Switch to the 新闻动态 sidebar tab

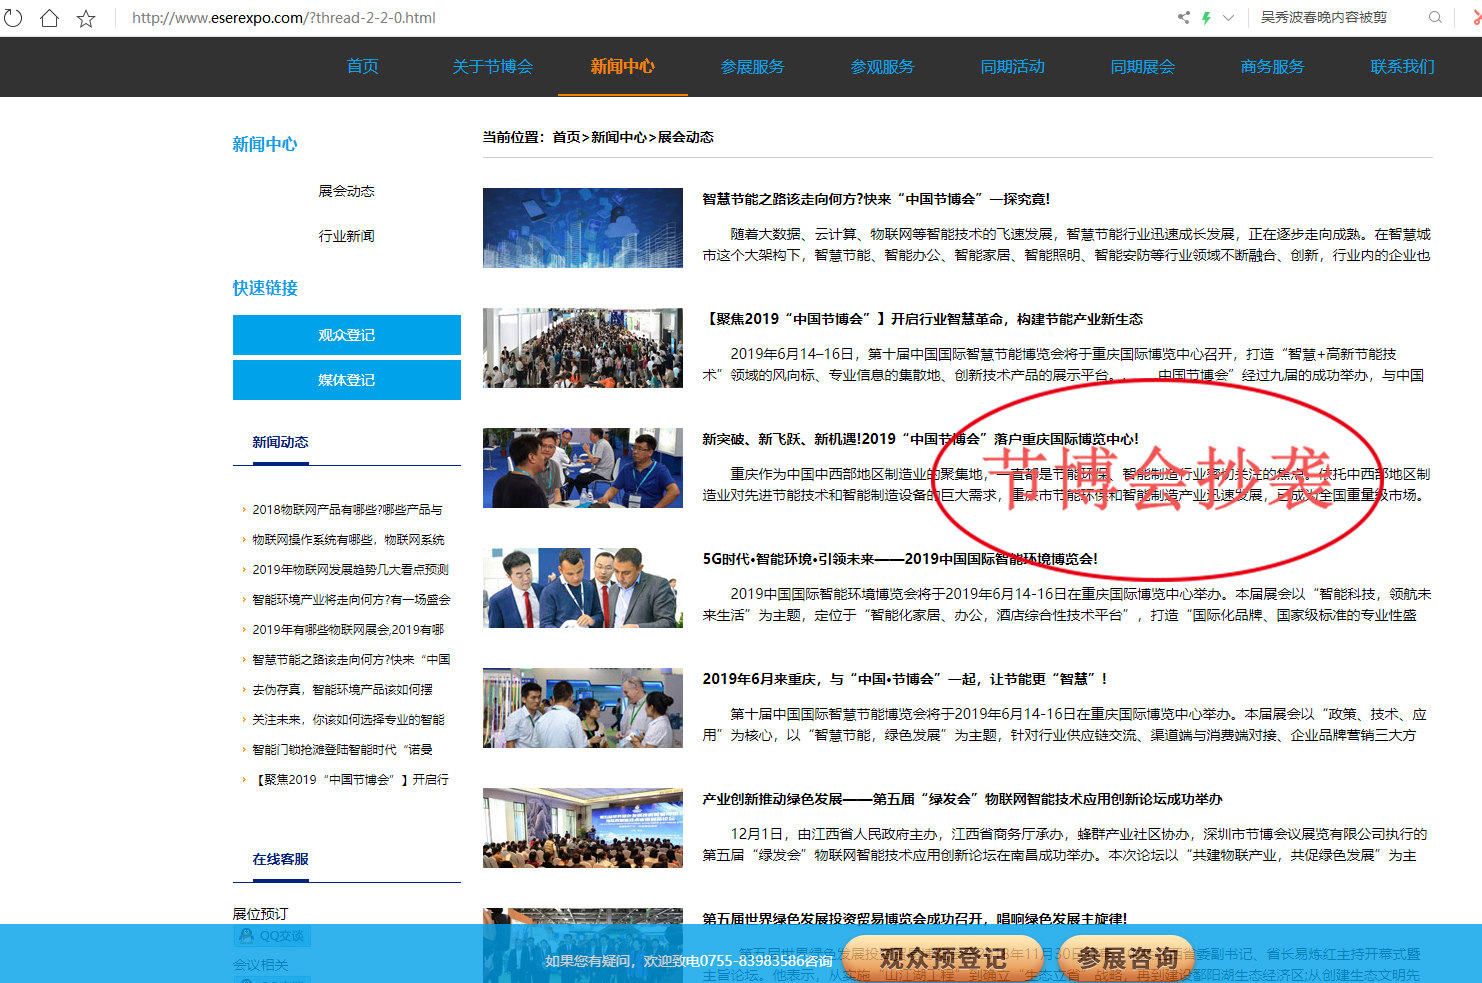pyautogui.click(x=280, y=442)
